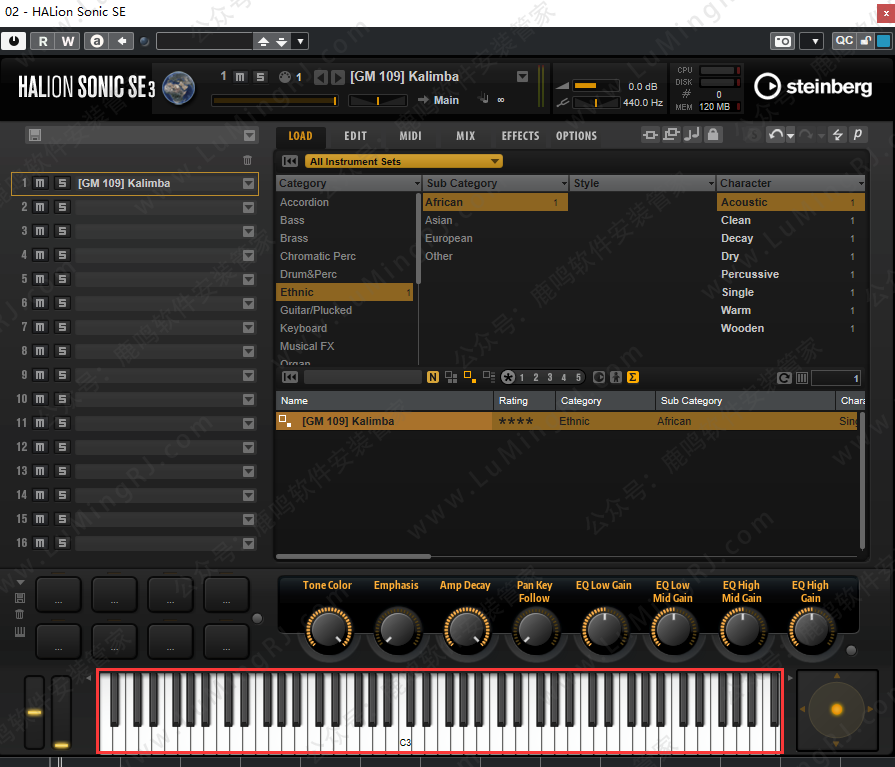Solo slot 1 in the plug-in header
The height and width of the screenshot is (767, 895).
260,76
